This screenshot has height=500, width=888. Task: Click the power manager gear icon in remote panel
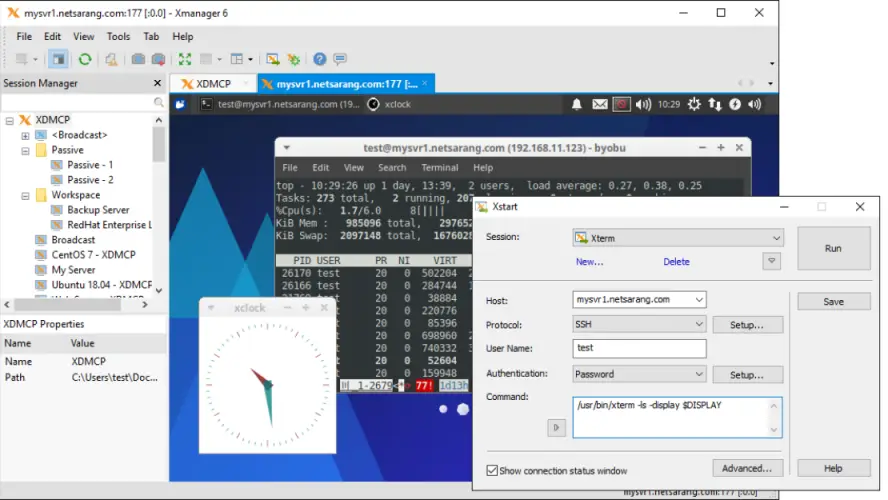694,104
